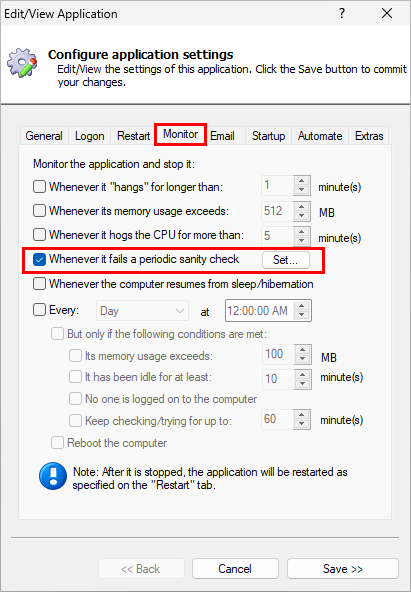
Task: Click the help question mark icon
Action: click(342, 14)
